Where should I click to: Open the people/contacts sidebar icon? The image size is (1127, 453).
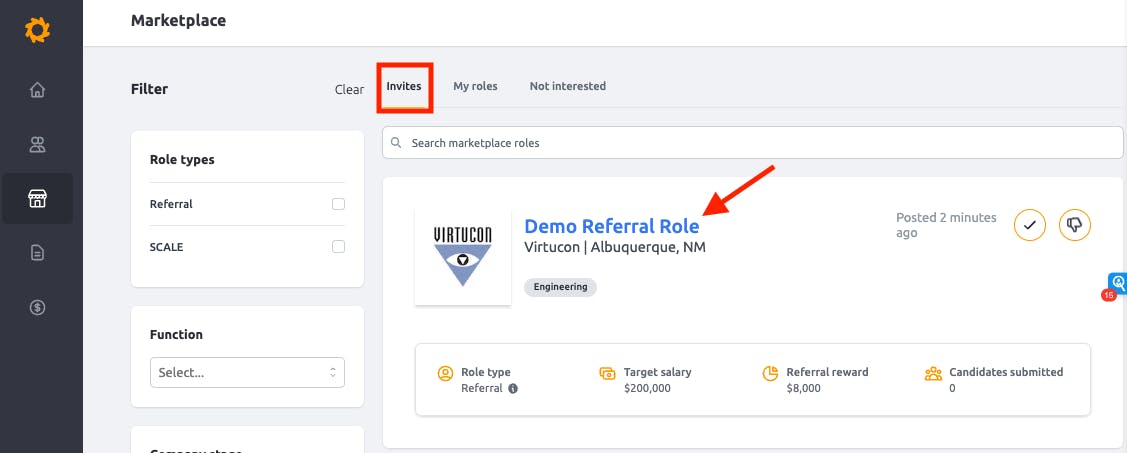click(x=37, y=145)
